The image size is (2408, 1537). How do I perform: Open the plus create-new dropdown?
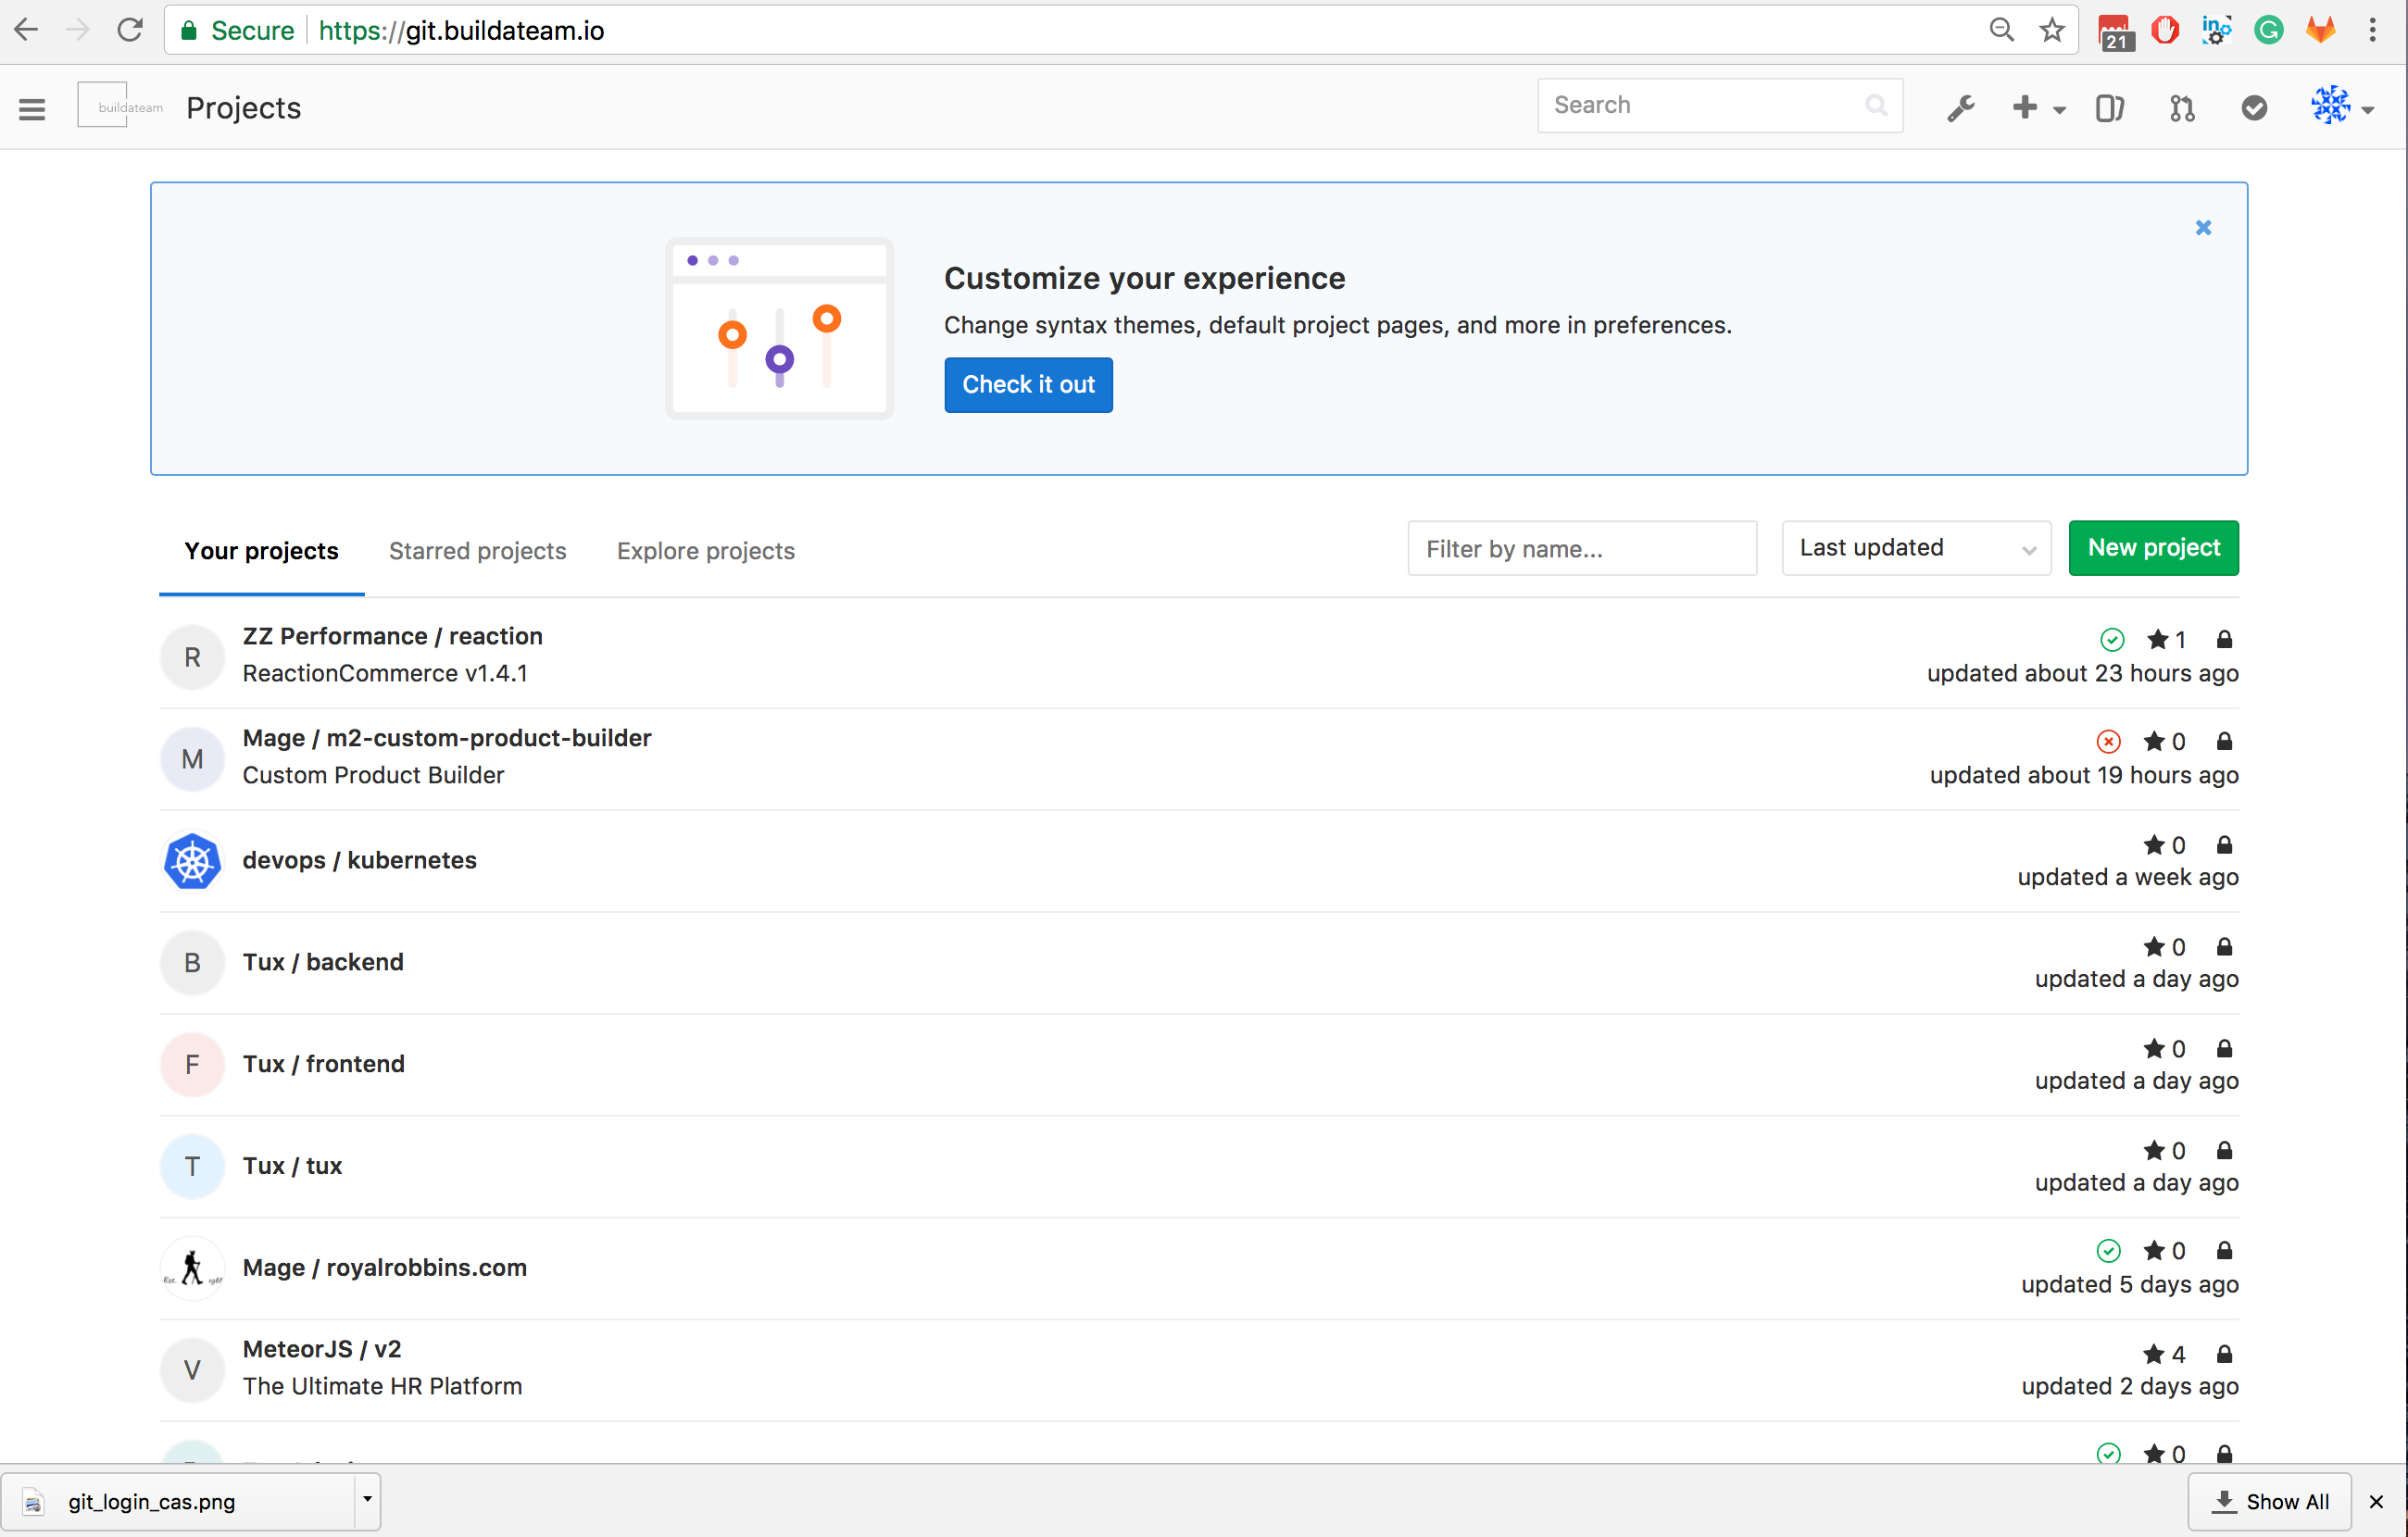pyautogui.click(x=2038, y=108)
